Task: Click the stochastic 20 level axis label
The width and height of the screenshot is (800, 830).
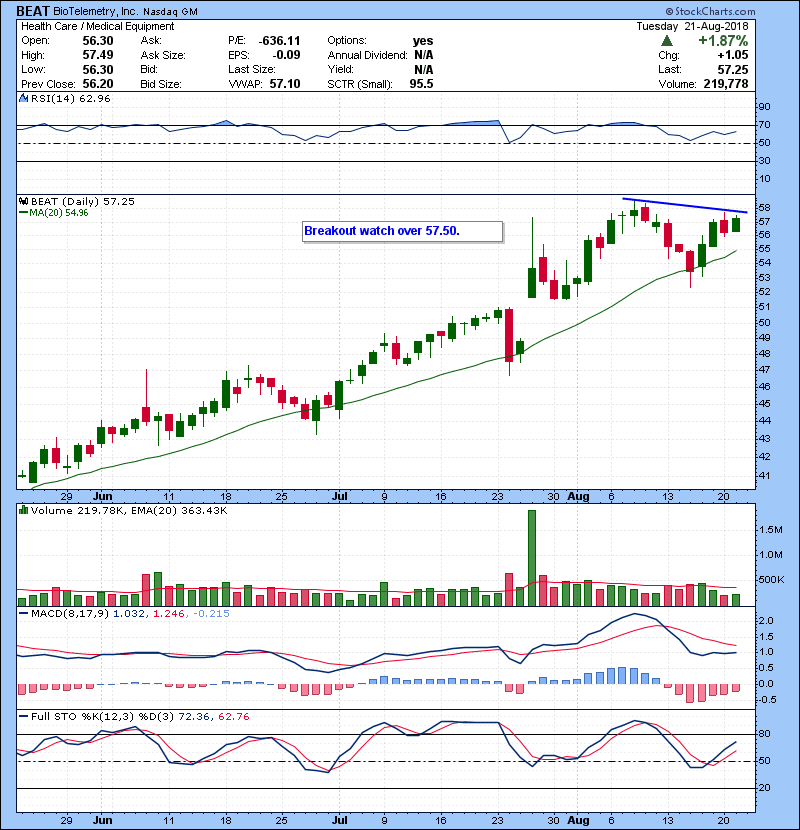Action: click(x=765, y=788)
